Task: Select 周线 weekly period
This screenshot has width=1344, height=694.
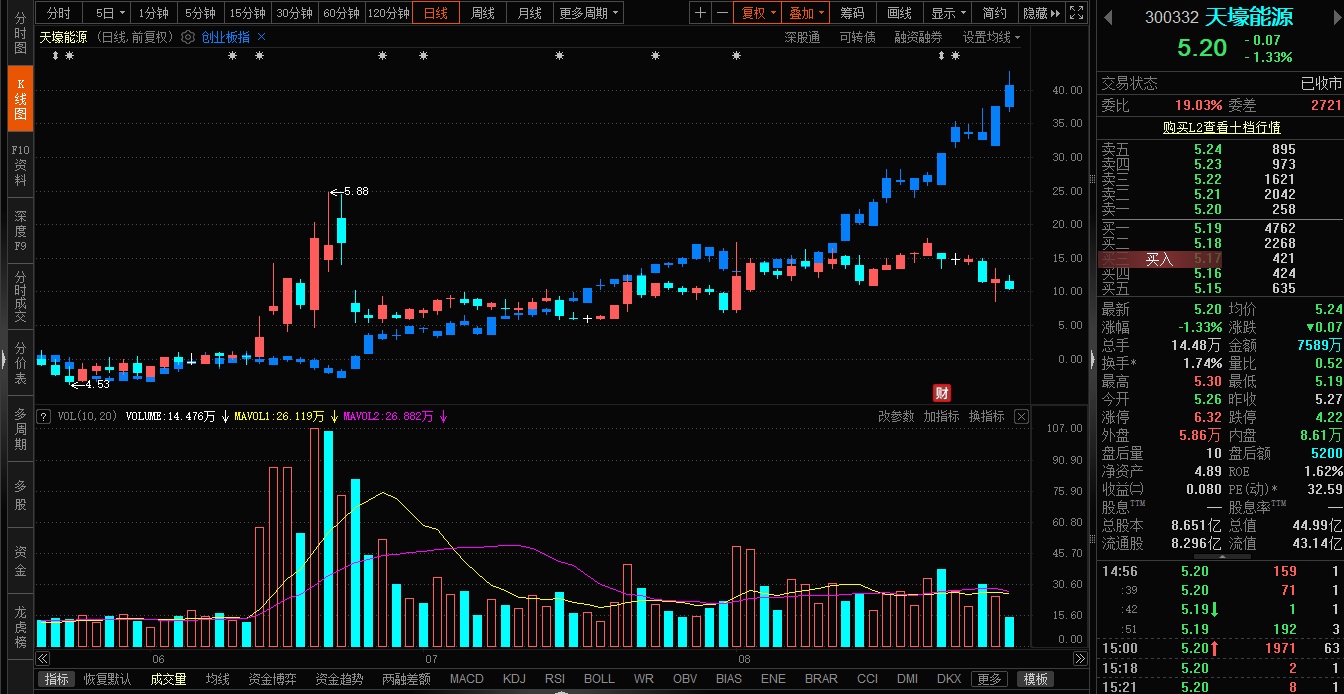Action: pos(483,13)
